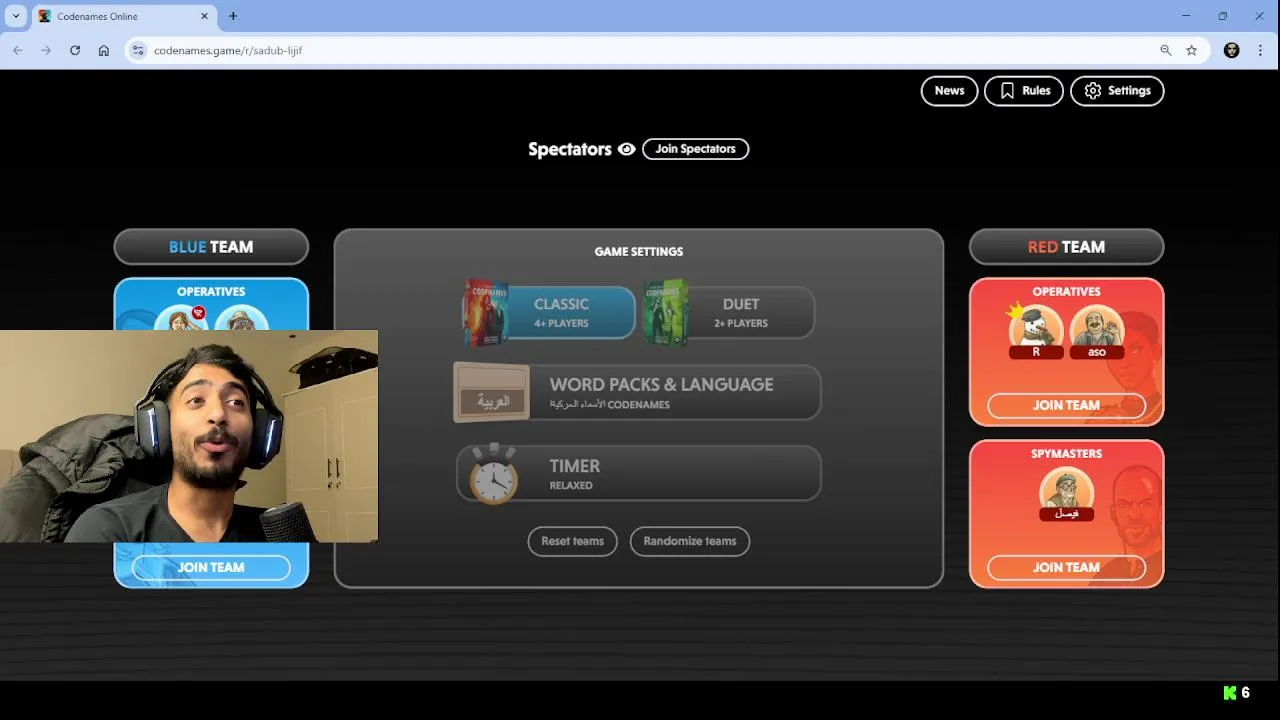
Task: Click the zoom magnifier icon in address bar
Action: (x=1166, y=50)
